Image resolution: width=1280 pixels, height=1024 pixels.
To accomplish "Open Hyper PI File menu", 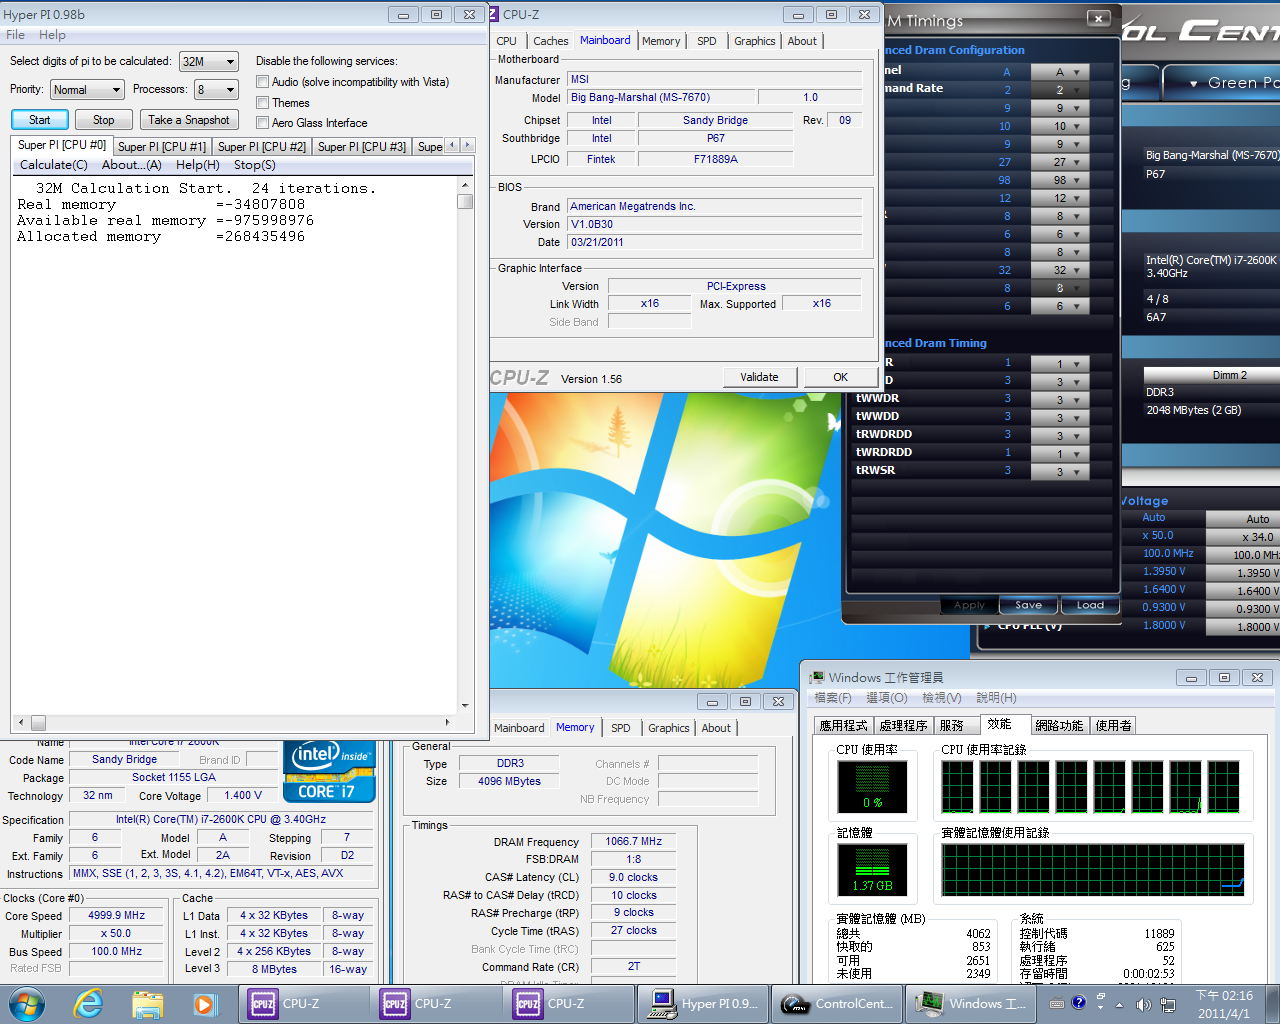I will (16, 35).
